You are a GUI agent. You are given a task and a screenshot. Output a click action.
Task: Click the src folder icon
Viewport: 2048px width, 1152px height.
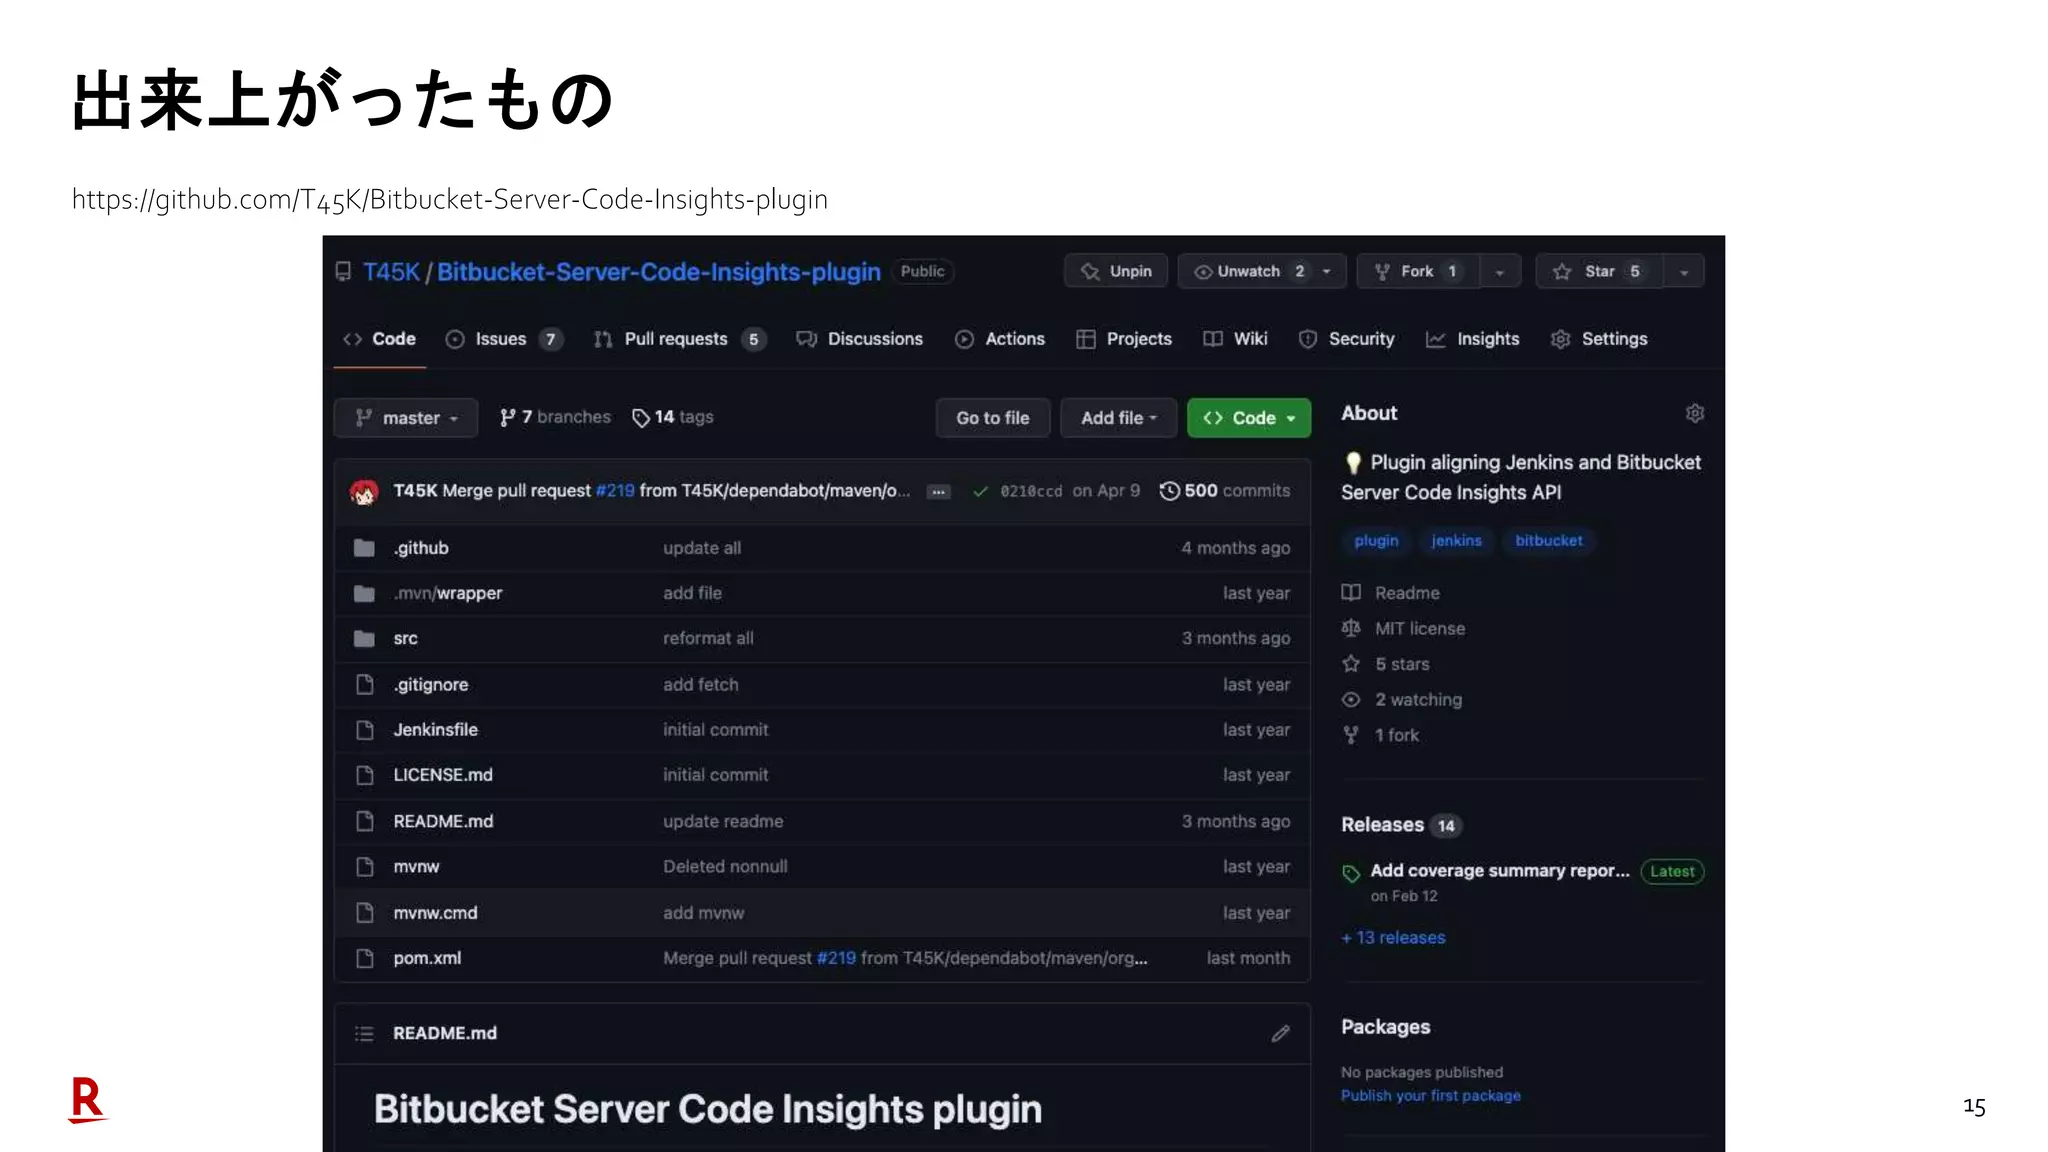tap(364, 638)
